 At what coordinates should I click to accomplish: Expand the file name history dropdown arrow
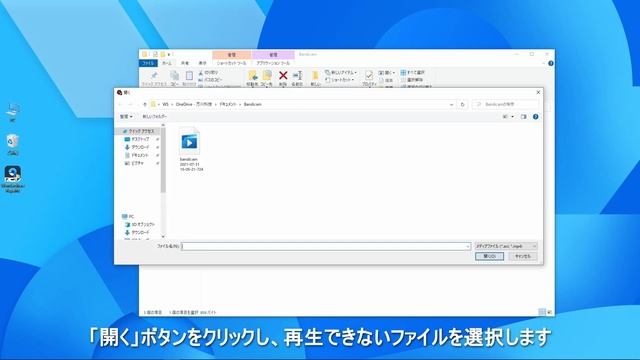coord(468,246)
